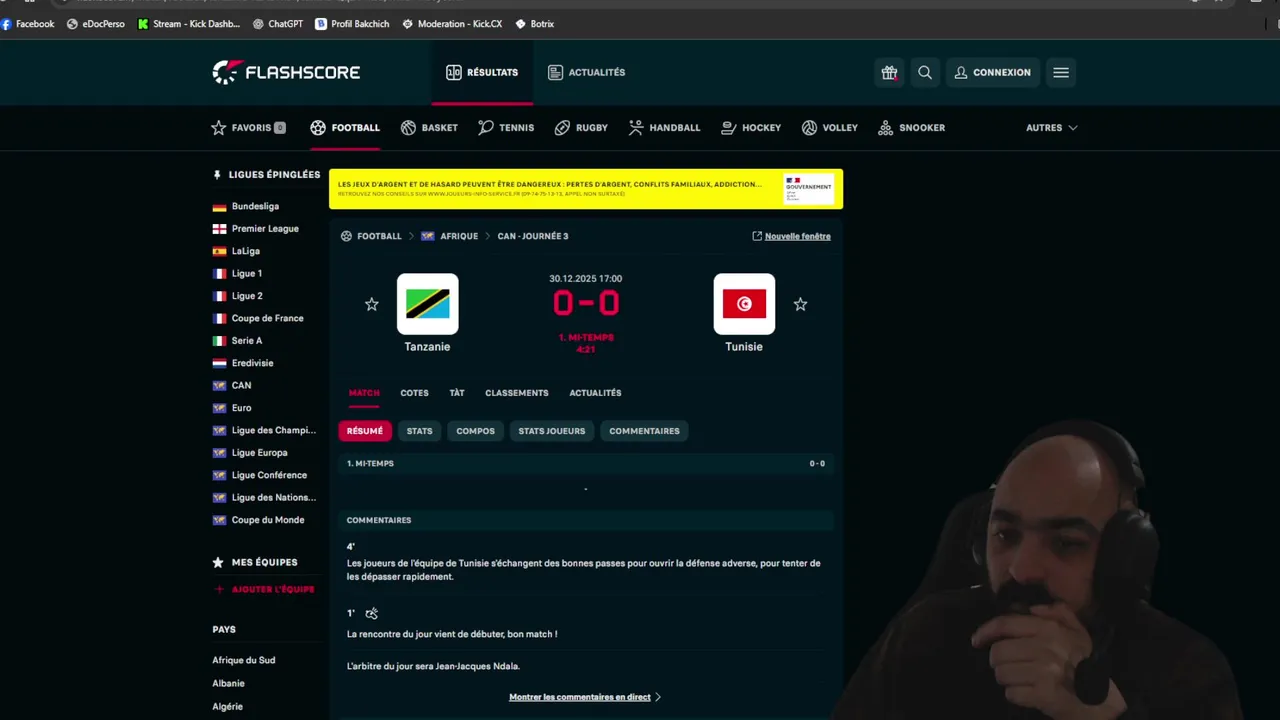The image size is (1280, 720).
Task: Select the Résumé sub-tab
Action: (365, 431)
